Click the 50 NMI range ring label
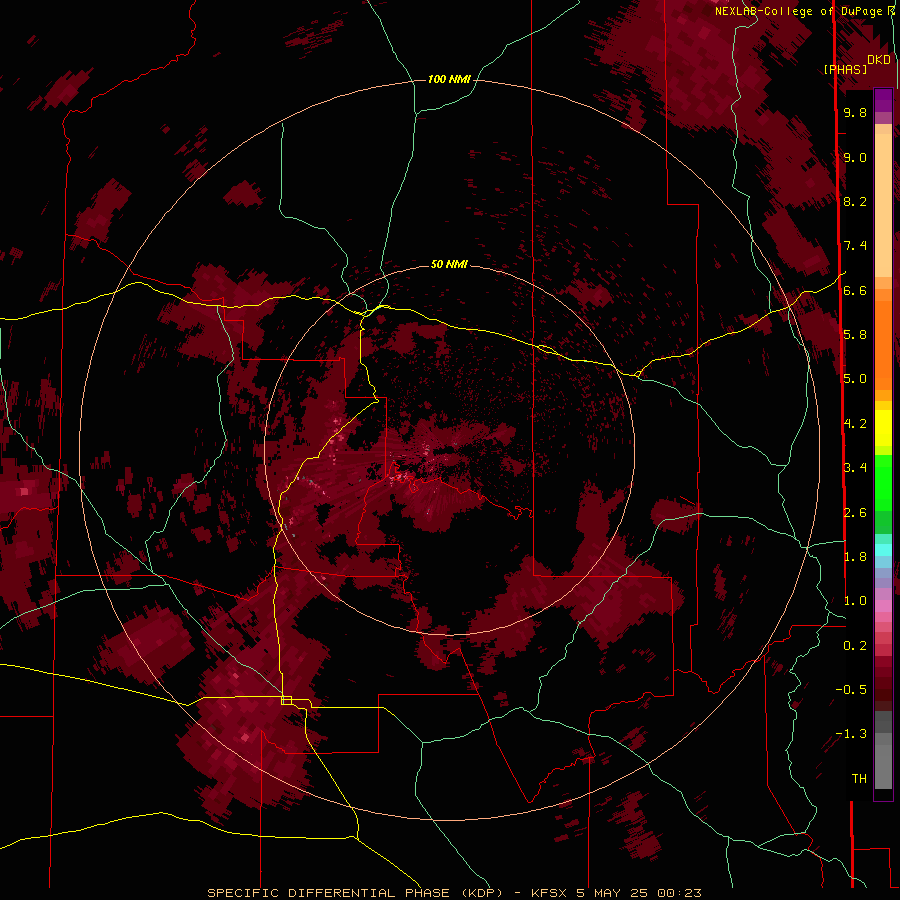The width and height of the screenshot is (900, 900). pyautogui.click(x=449, y=264)
